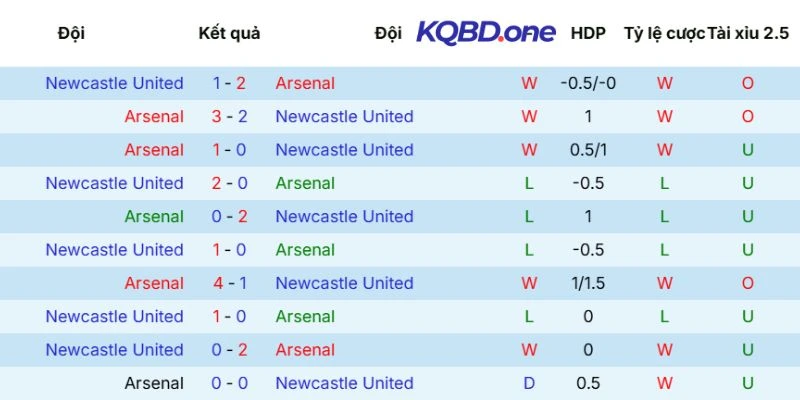
Task: Click the Tài xỉu 2.5 column header
Action: click(x=748, y=33)
